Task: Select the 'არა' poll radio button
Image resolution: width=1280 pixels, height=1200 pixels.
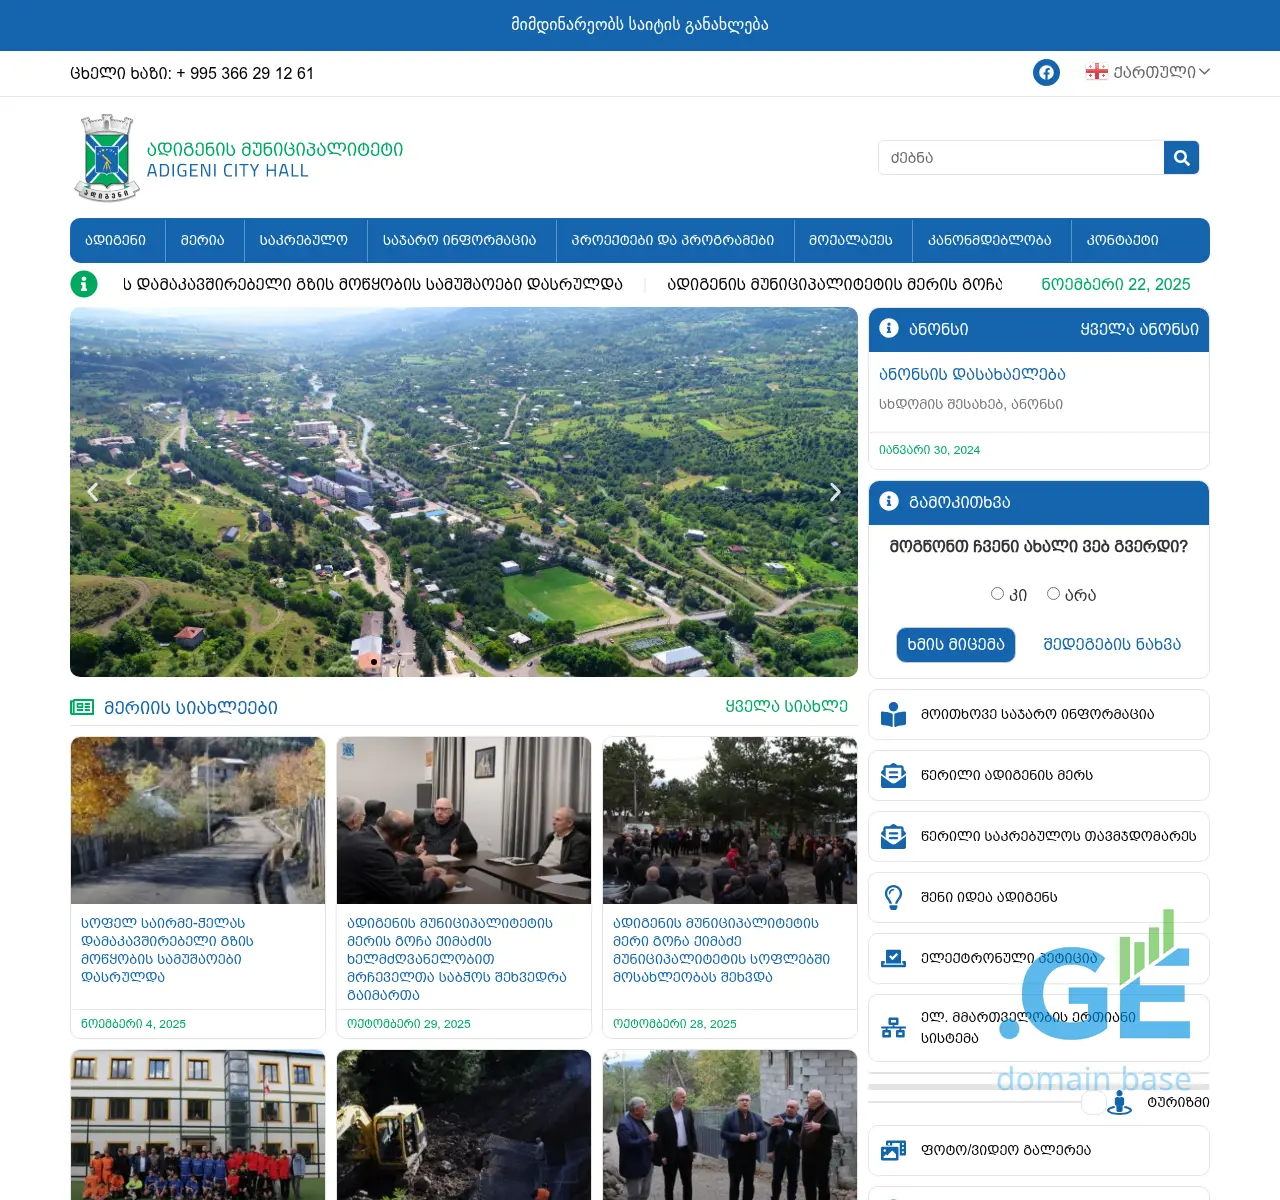Action: pyautogui.click(x=1053, y=593)
